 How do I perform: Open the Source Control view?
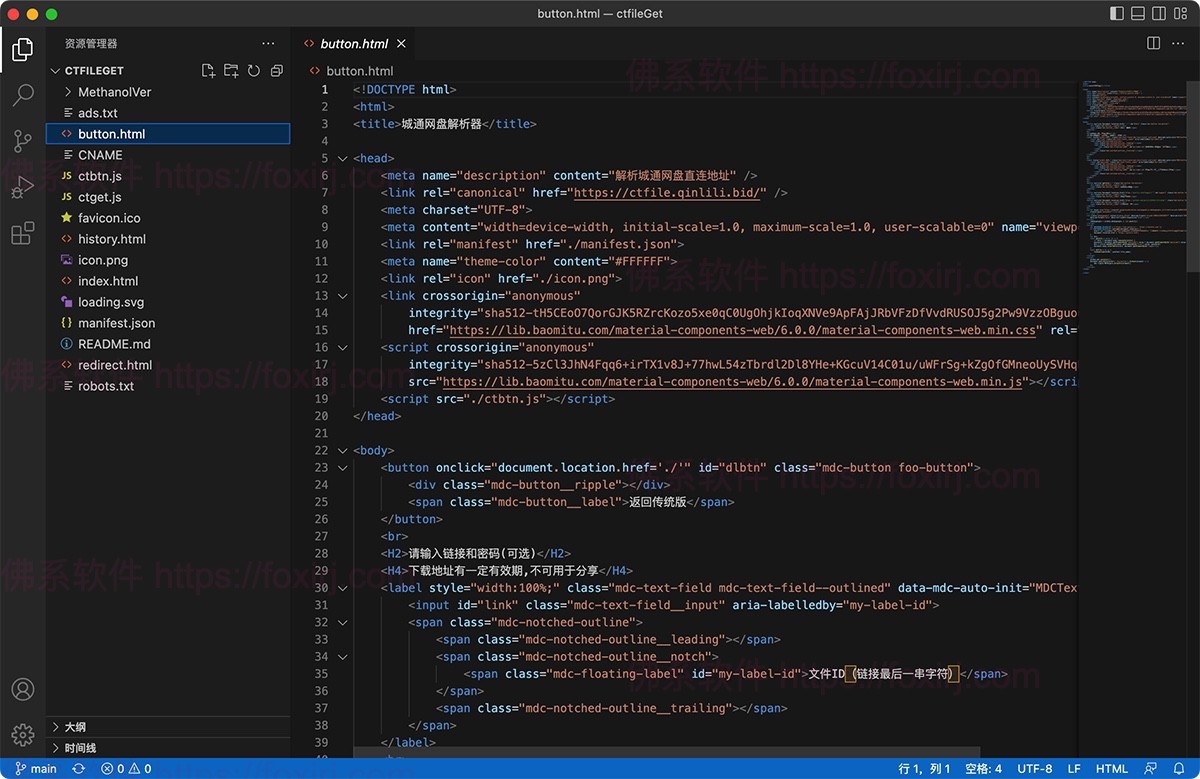tap(22, 141)
